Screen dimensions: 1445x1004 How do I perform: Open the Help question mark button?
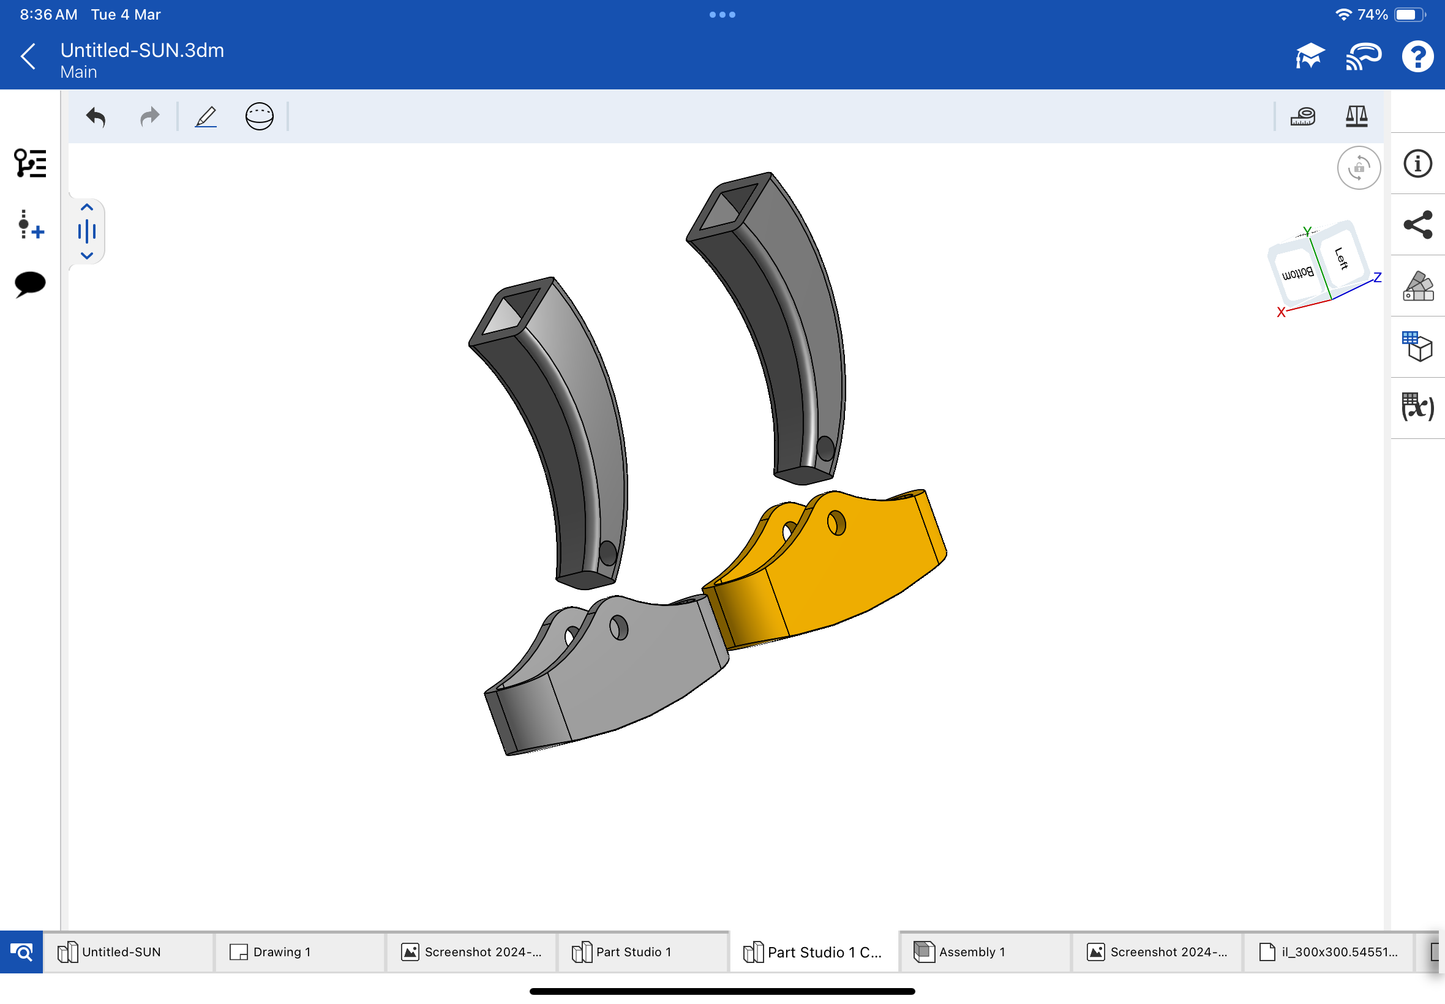point(1417,57)
